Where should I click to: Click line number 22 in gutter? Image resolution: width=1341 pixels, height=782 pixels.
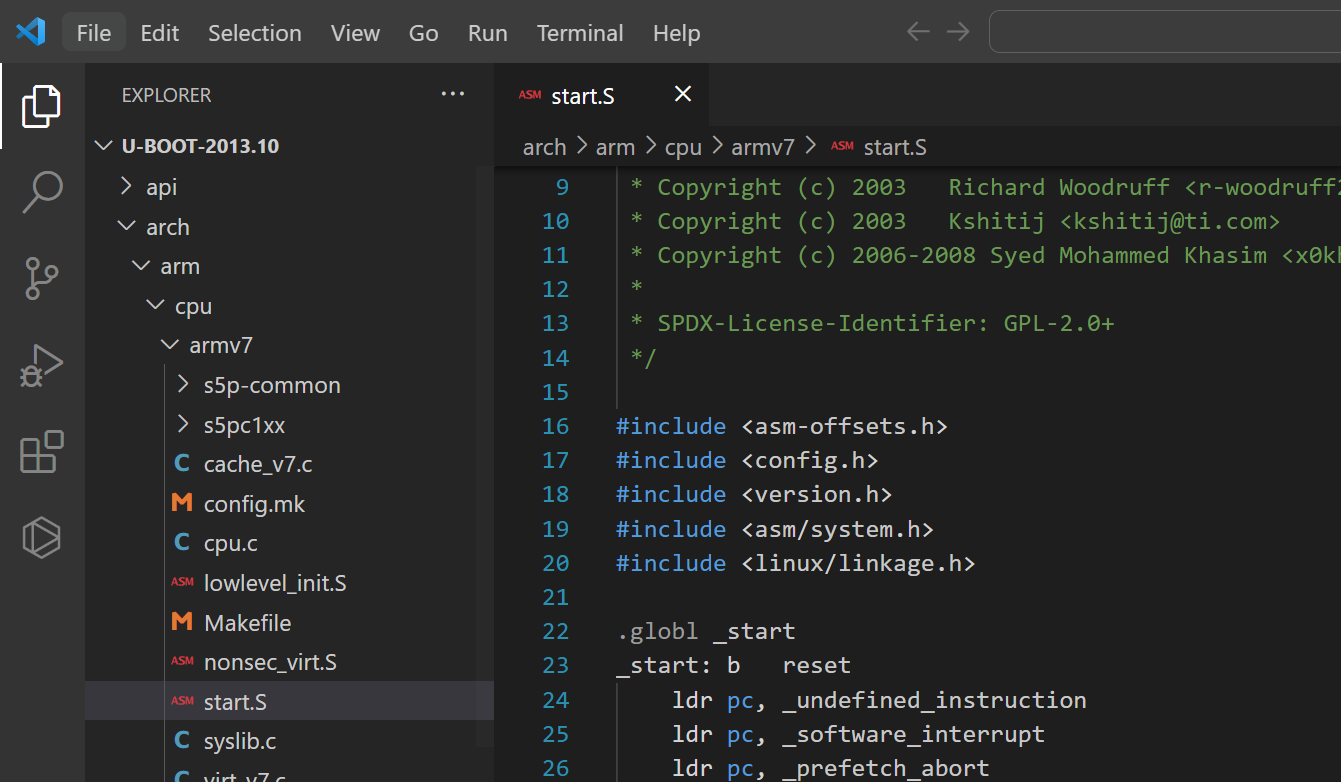[556, 631]
